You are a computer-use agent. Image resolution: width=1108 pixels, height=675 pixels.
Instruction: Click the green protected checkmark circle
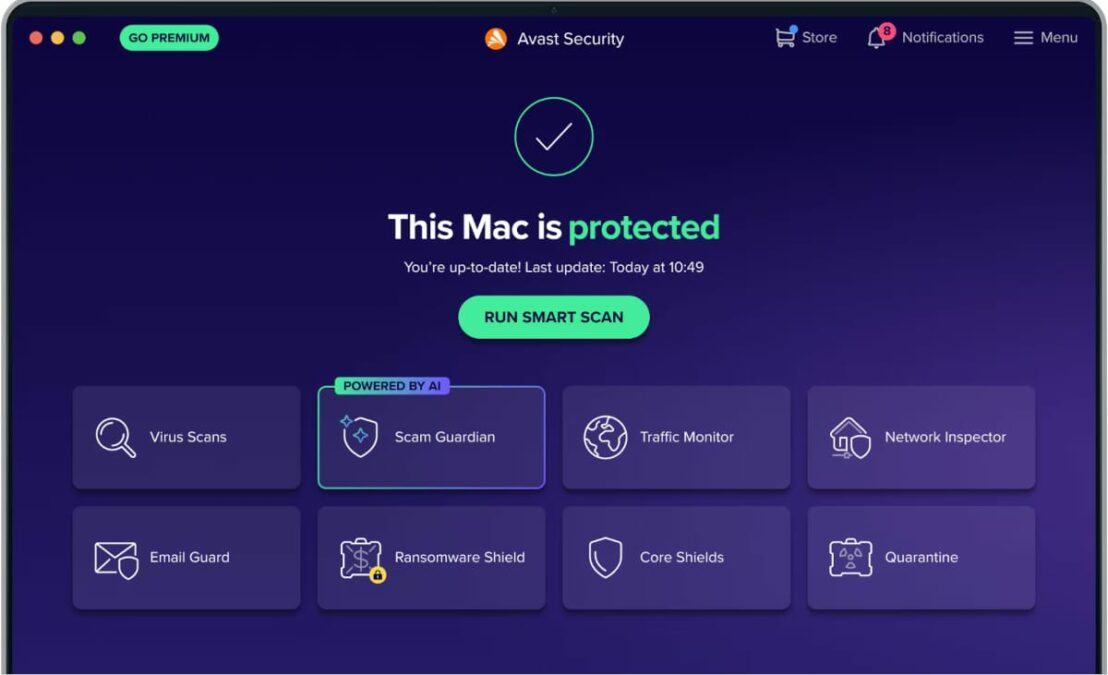(553, 136)
